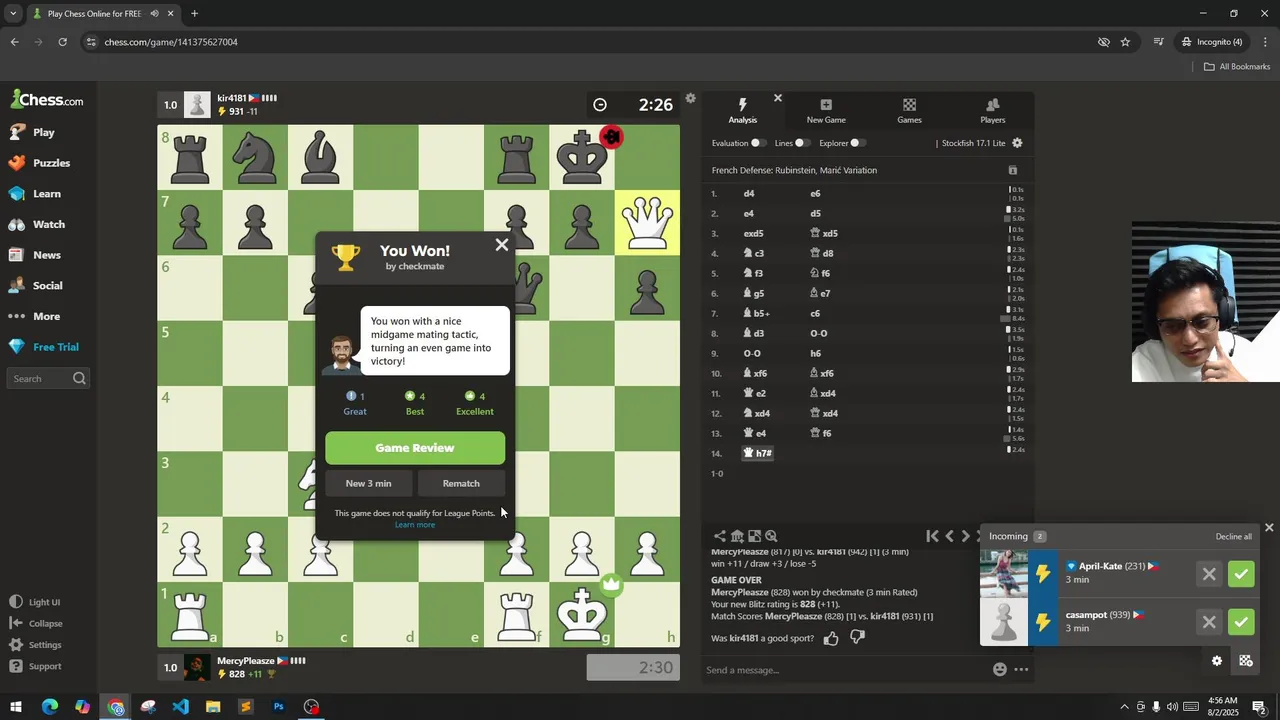The width and height of the screenshot is (1280, 720).
Task: Switch to Light UI
Action: point(44,603)
